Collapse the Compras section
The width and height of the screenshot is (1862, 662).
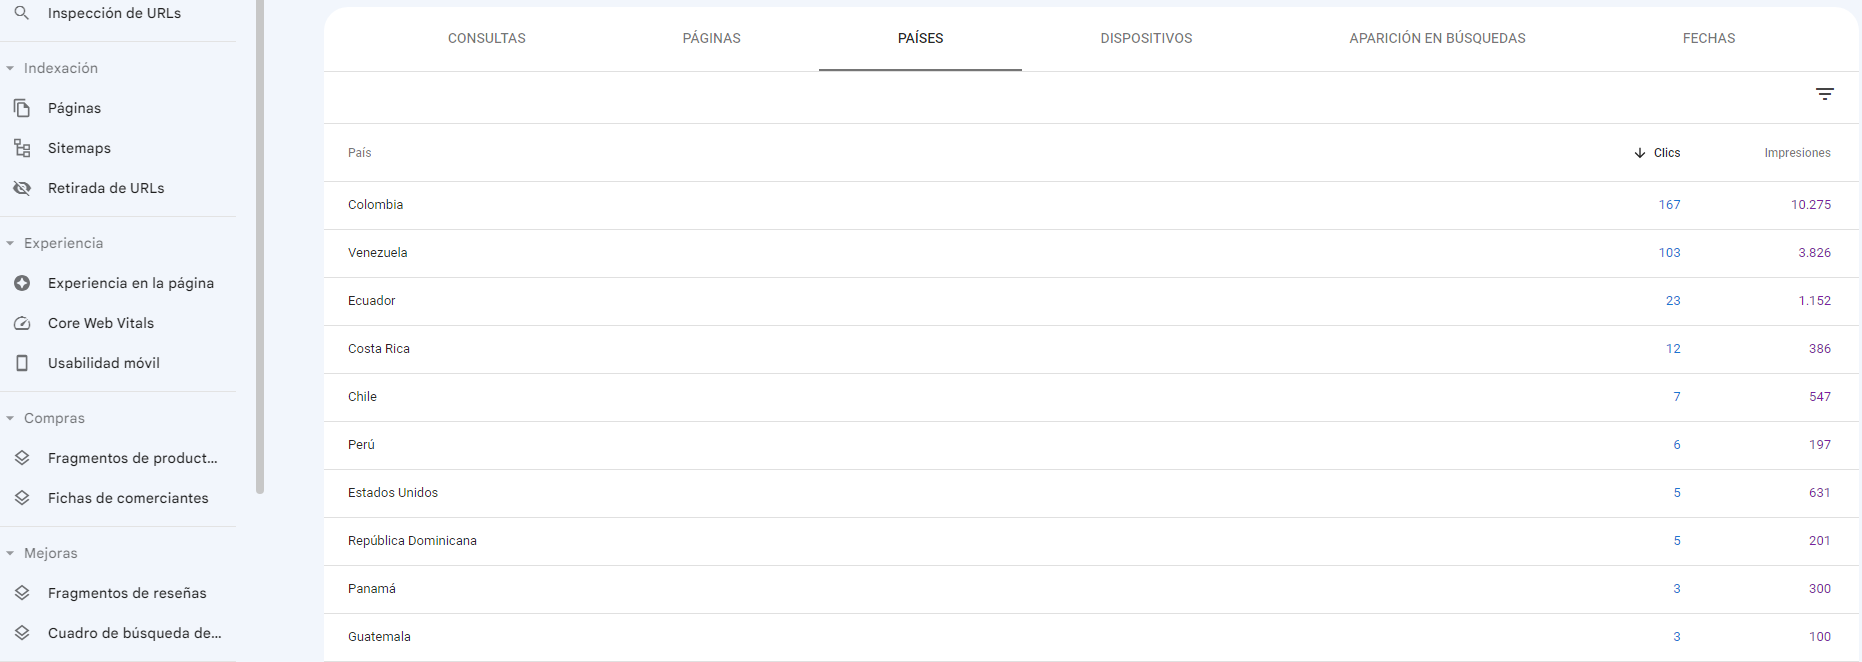coord(10,418)
